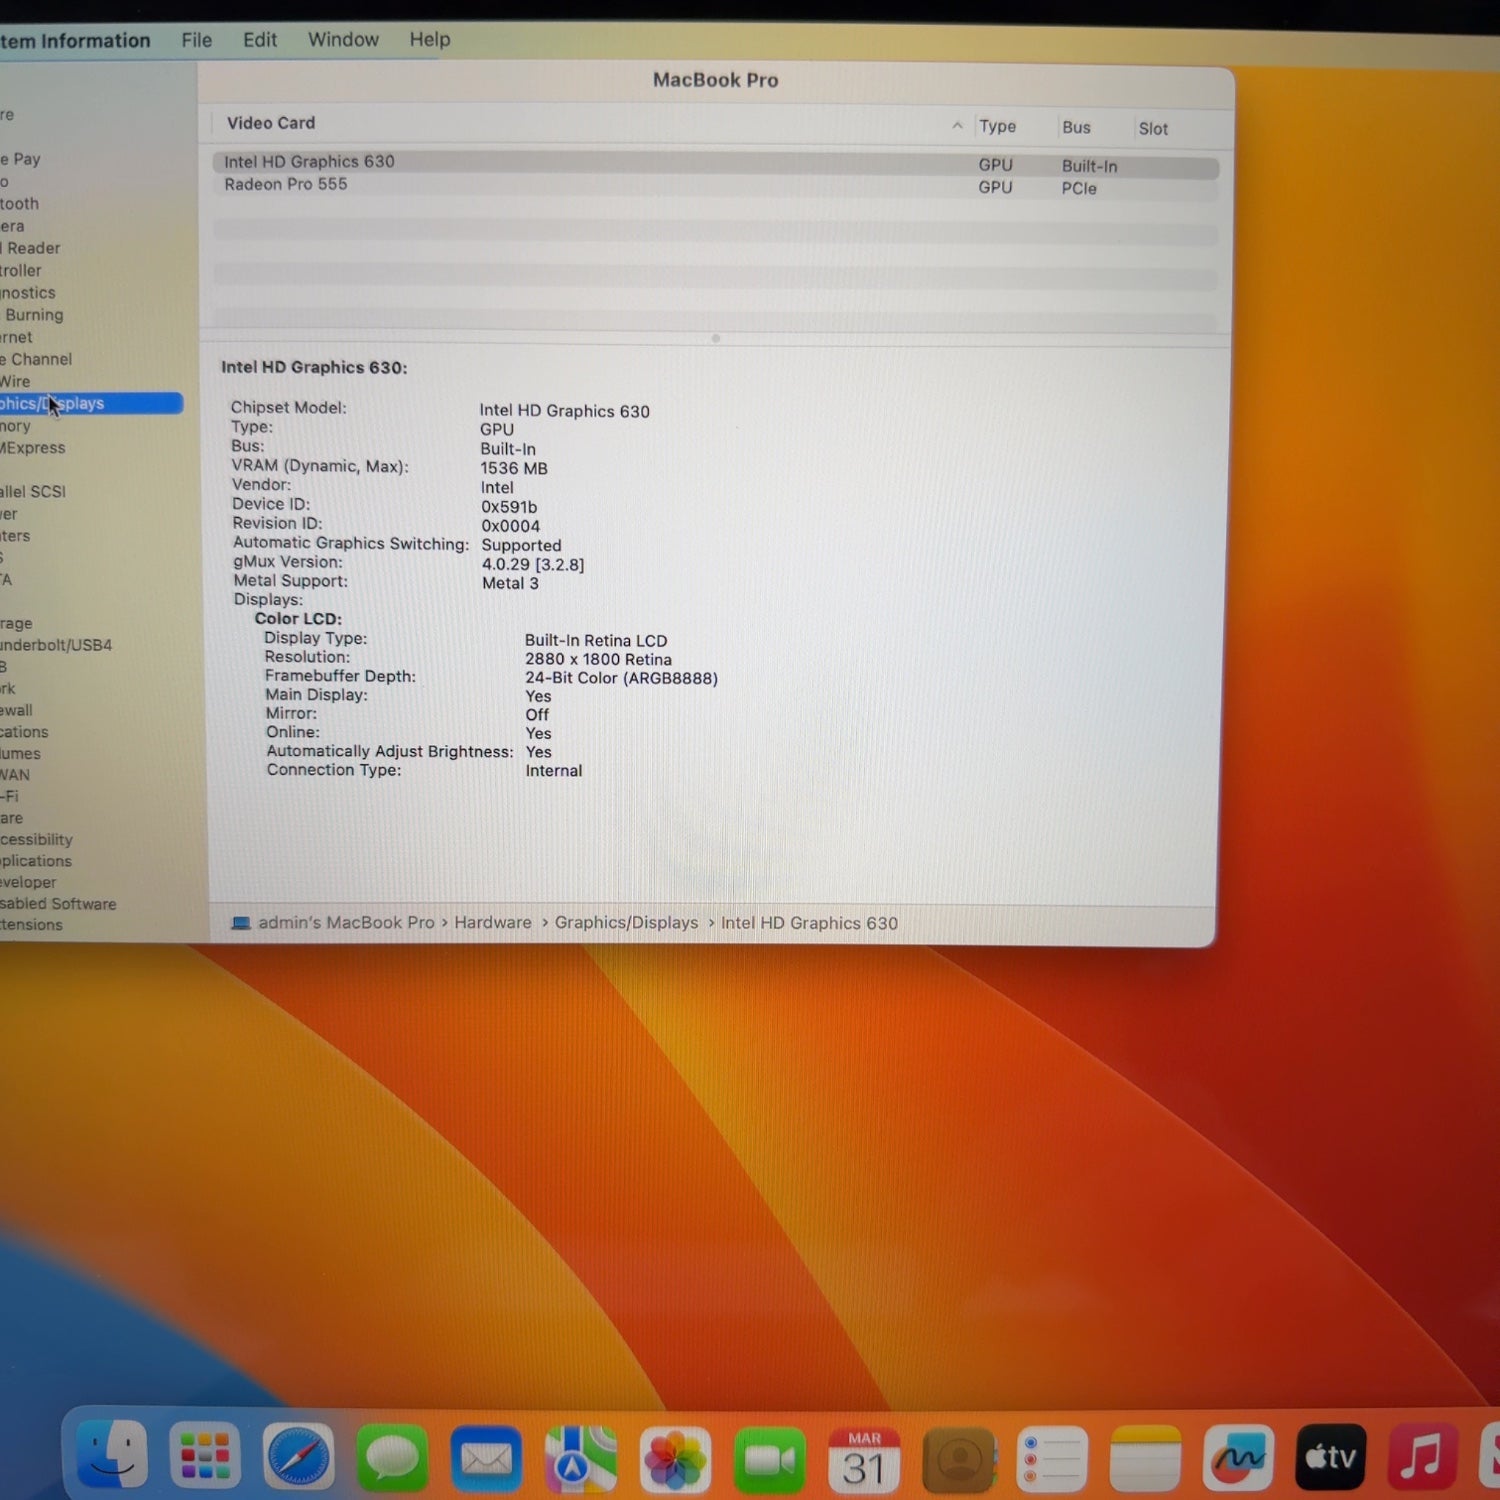This screenshot has width=1500, height=1500.
Task: Sort the list by Bus column
Action: (x=1076, y=128)
